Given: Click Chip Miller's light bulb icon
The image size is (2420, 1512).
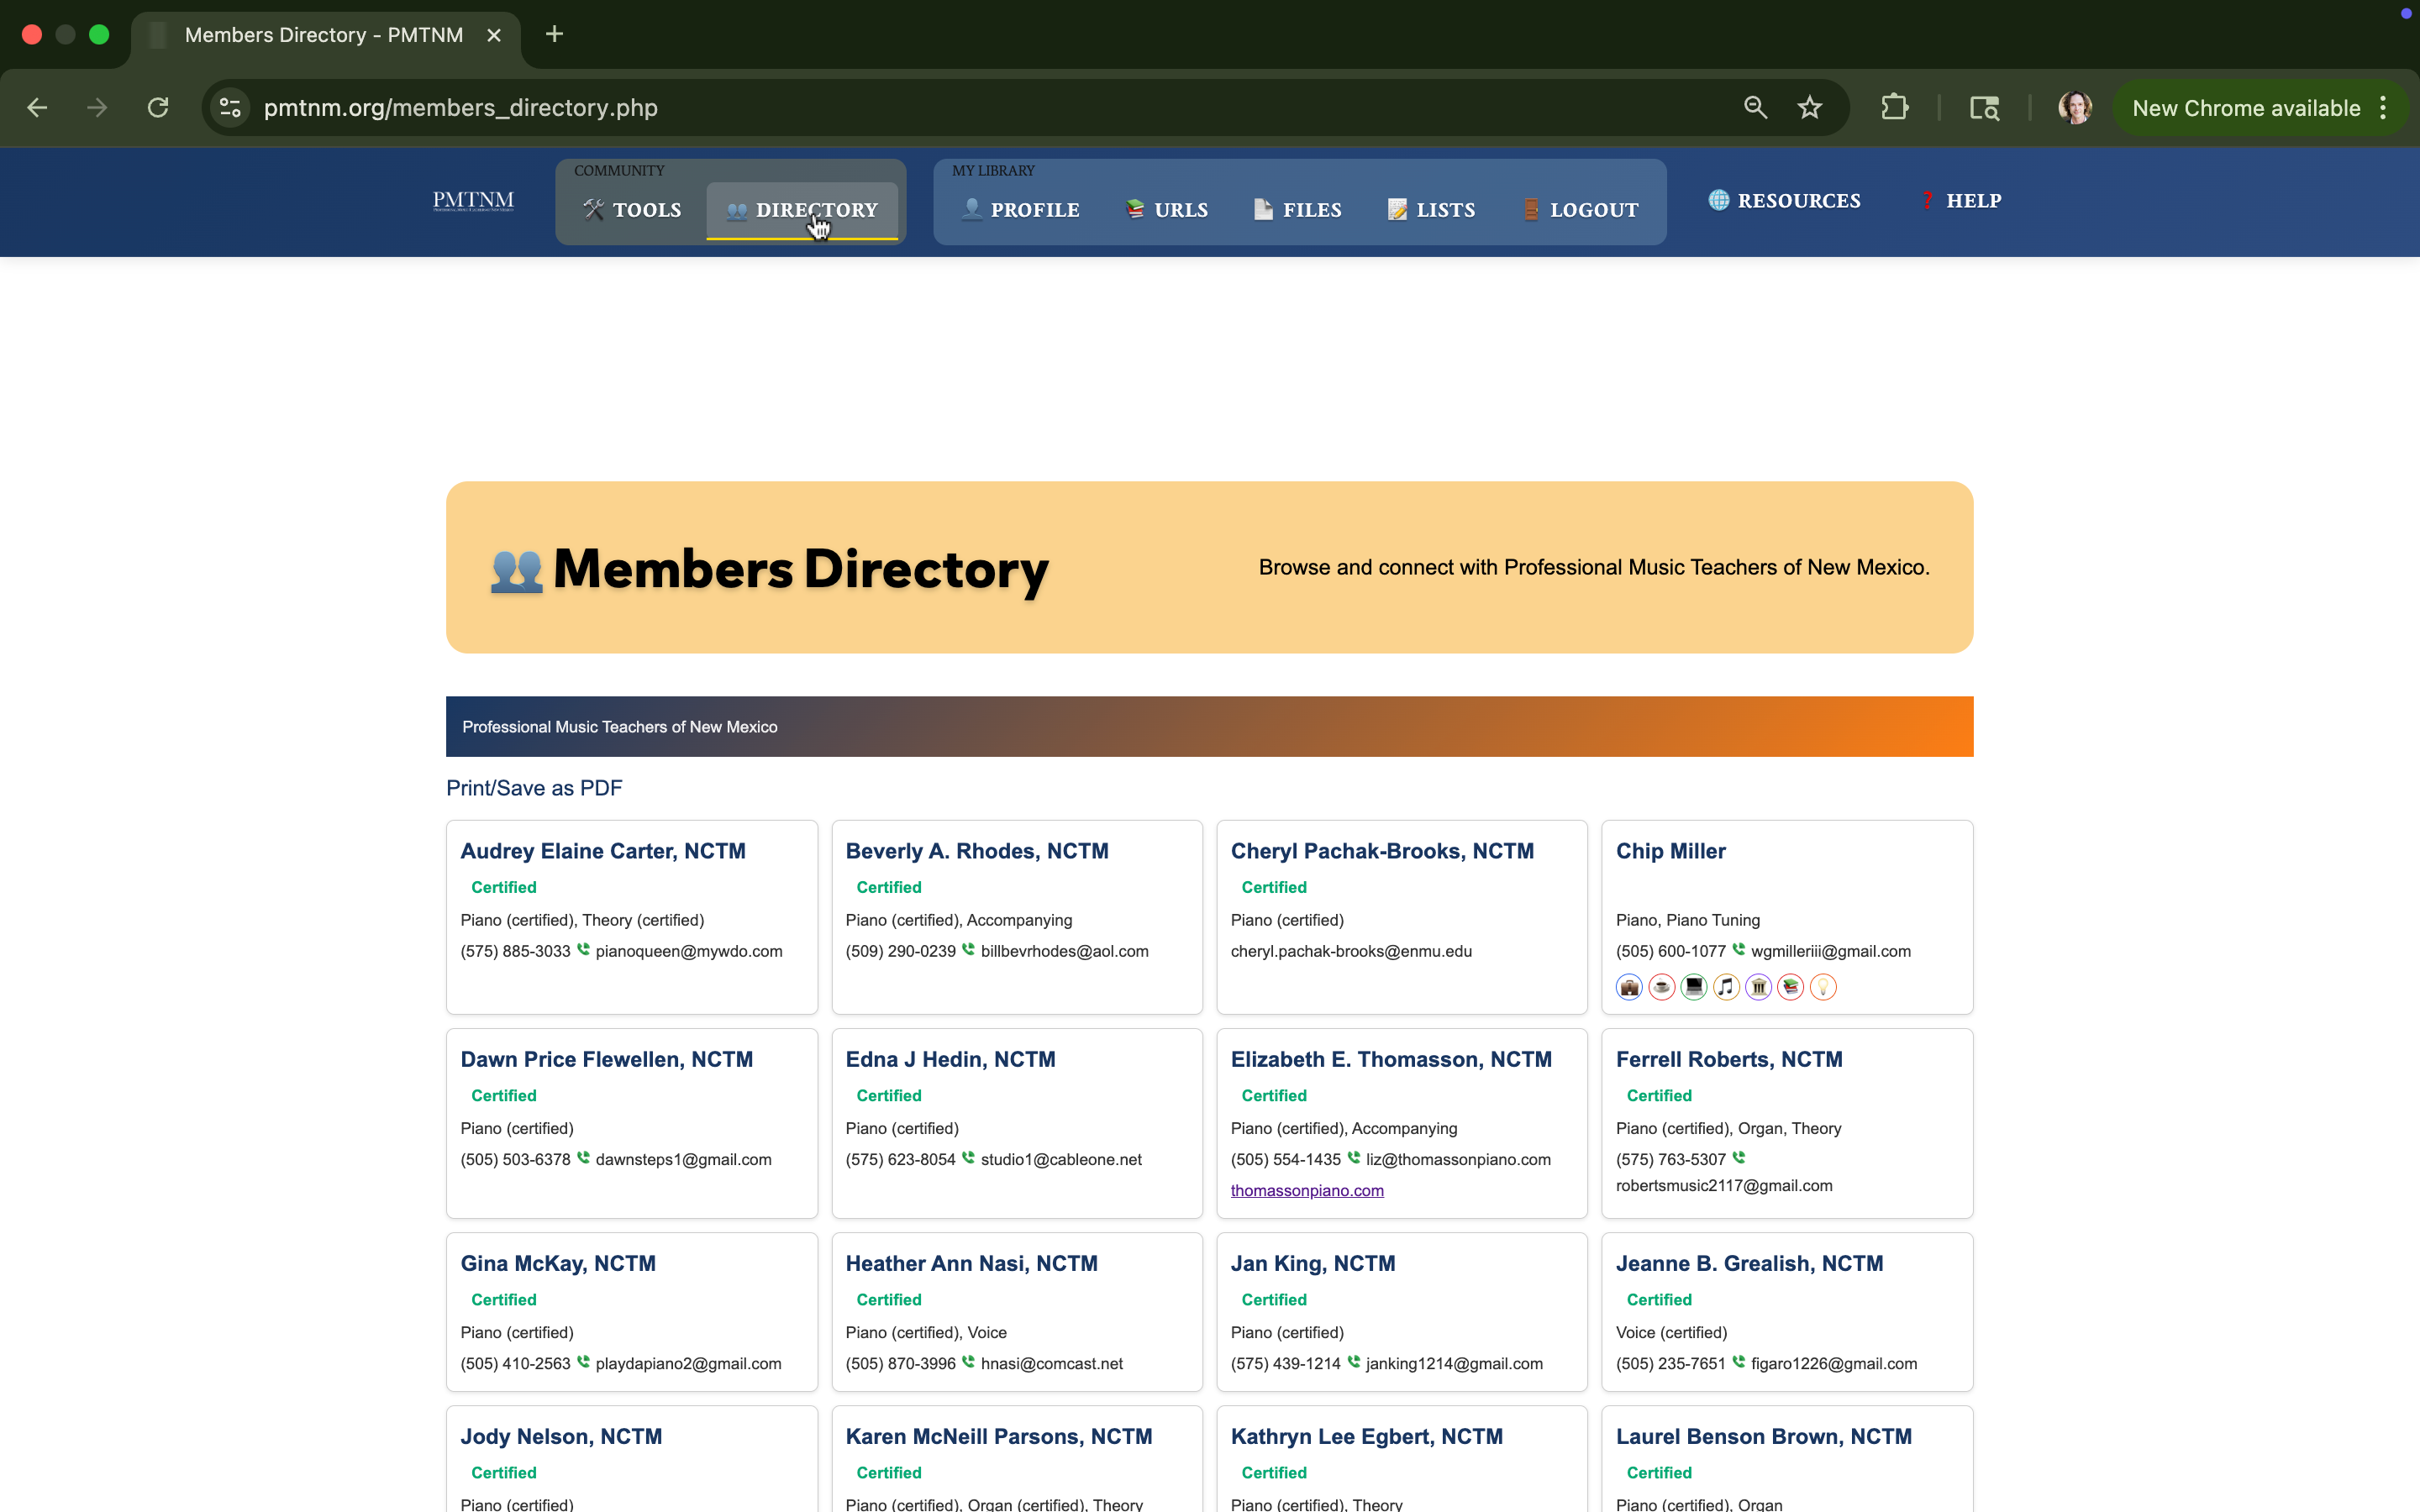Looking at the screenshot, I should [x=1823, y=987].
